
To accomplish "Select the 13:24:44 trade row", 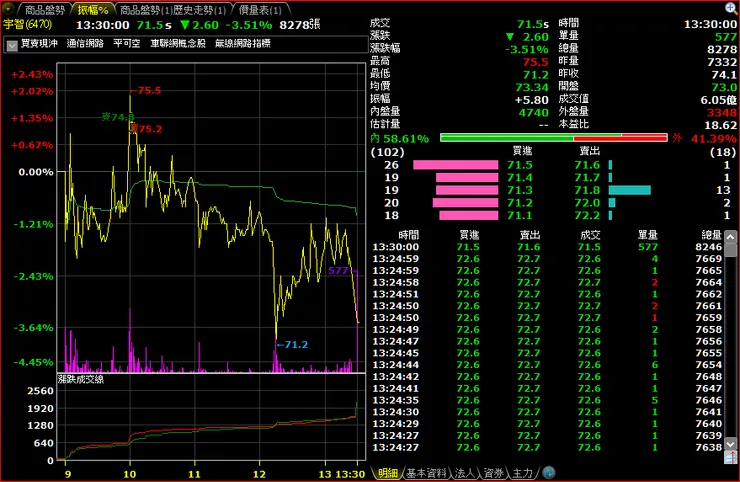I will pos(547,365).
